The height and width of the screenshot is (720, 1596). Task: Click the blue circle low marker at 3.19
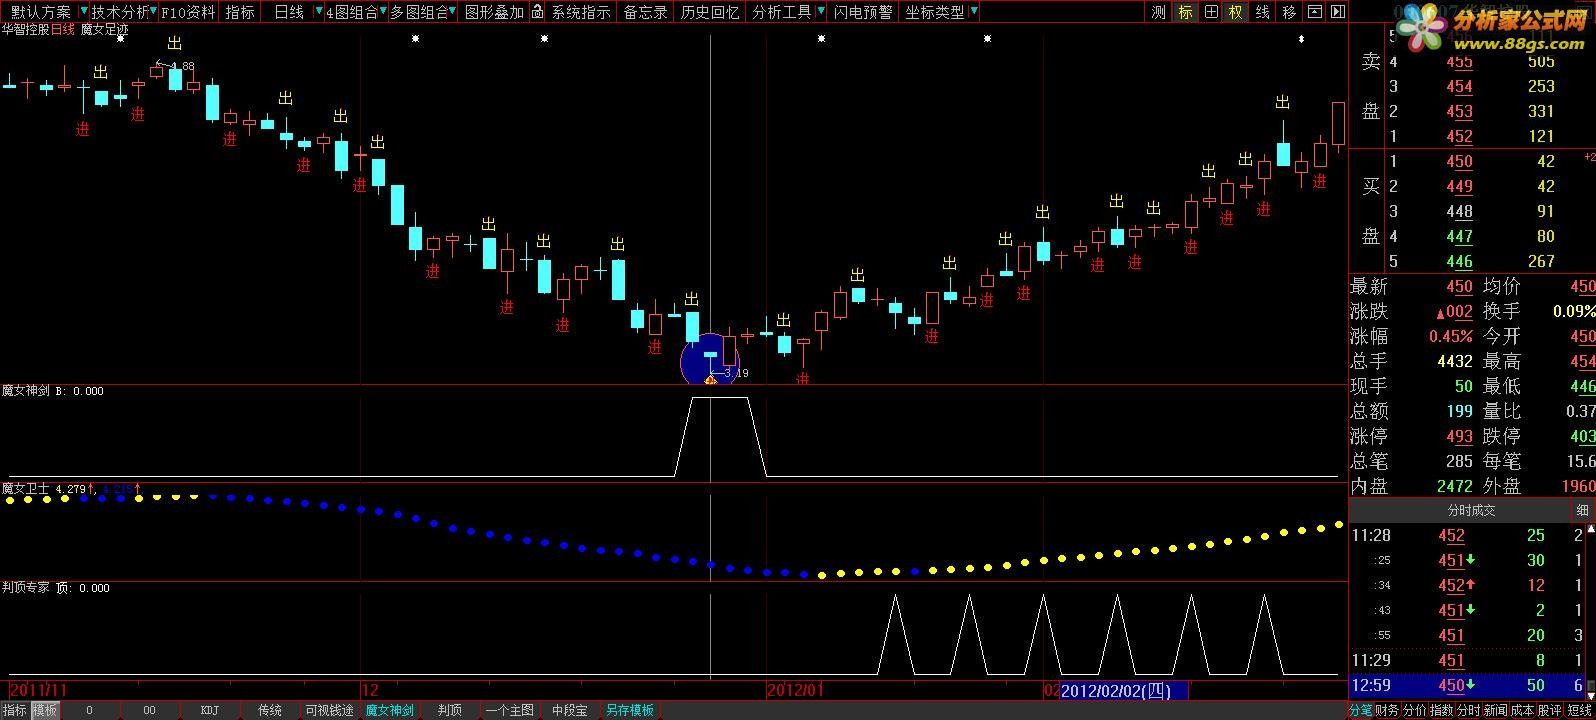tap(710, 360)
